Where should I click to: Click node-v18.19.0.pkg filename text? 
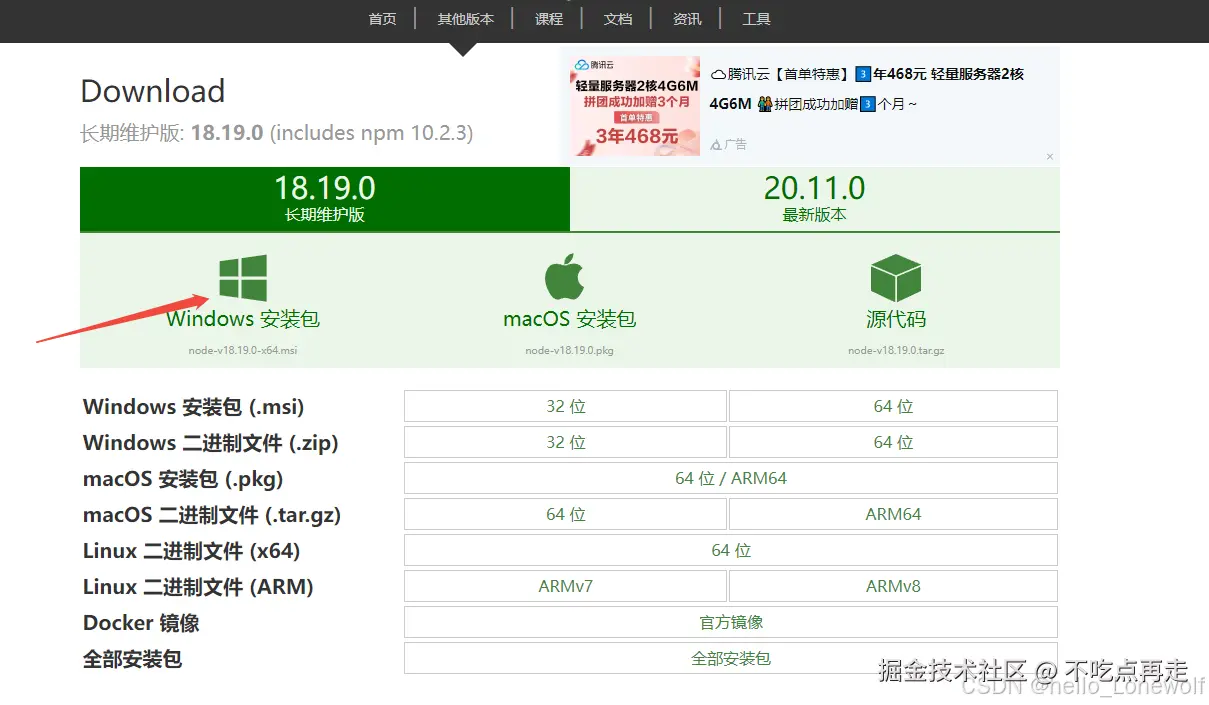tap(569, 351)
